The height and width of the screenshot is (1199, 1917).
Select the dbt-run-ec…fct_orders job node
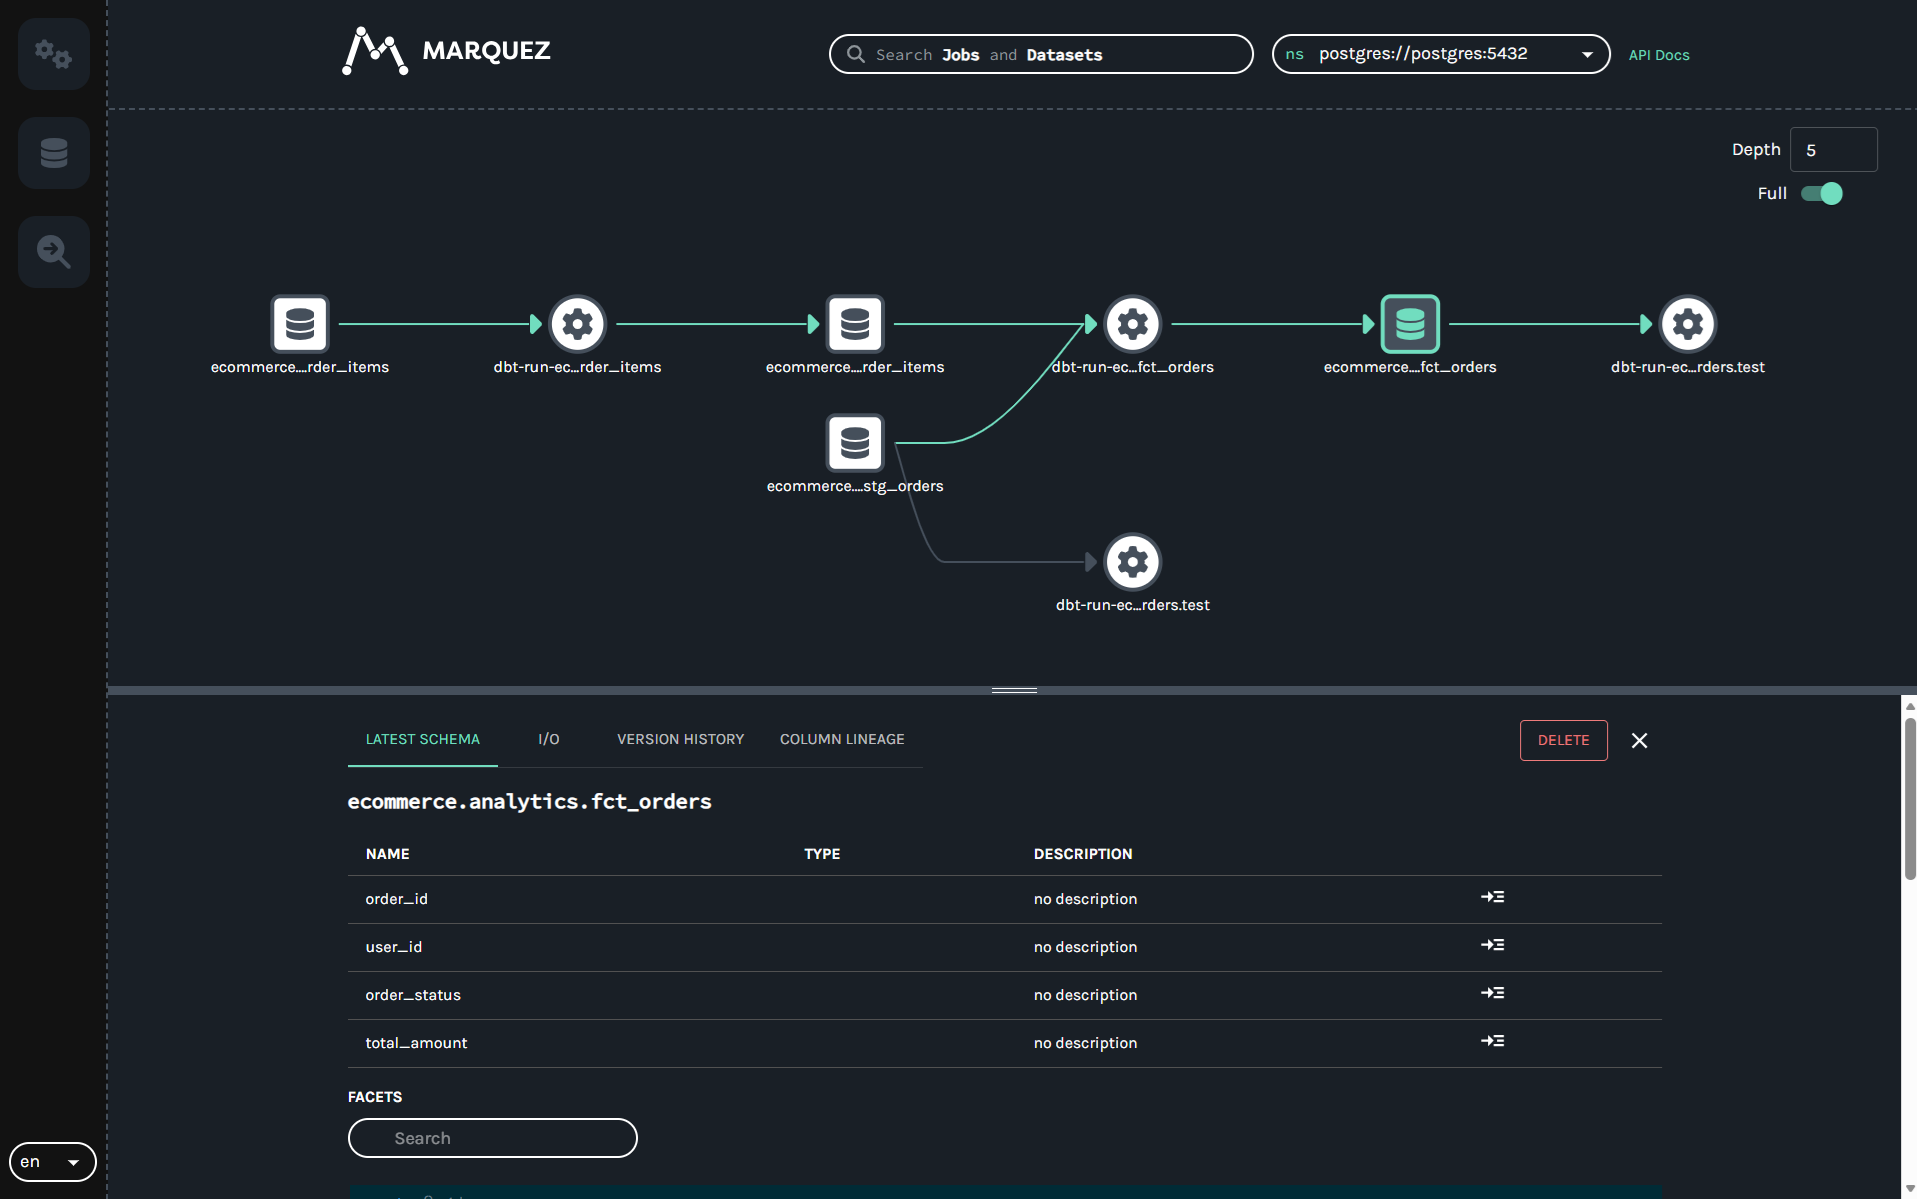1133,324
